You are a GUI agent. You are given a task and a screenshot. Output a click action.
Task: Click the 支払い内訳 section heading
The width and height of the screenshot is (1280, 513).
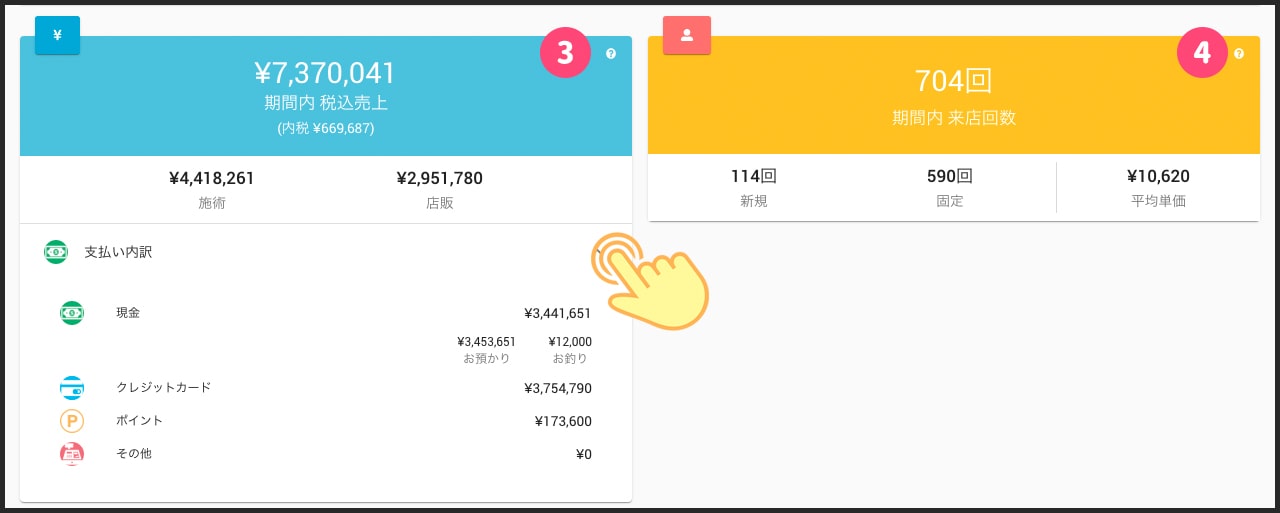[x=118, y=252]
